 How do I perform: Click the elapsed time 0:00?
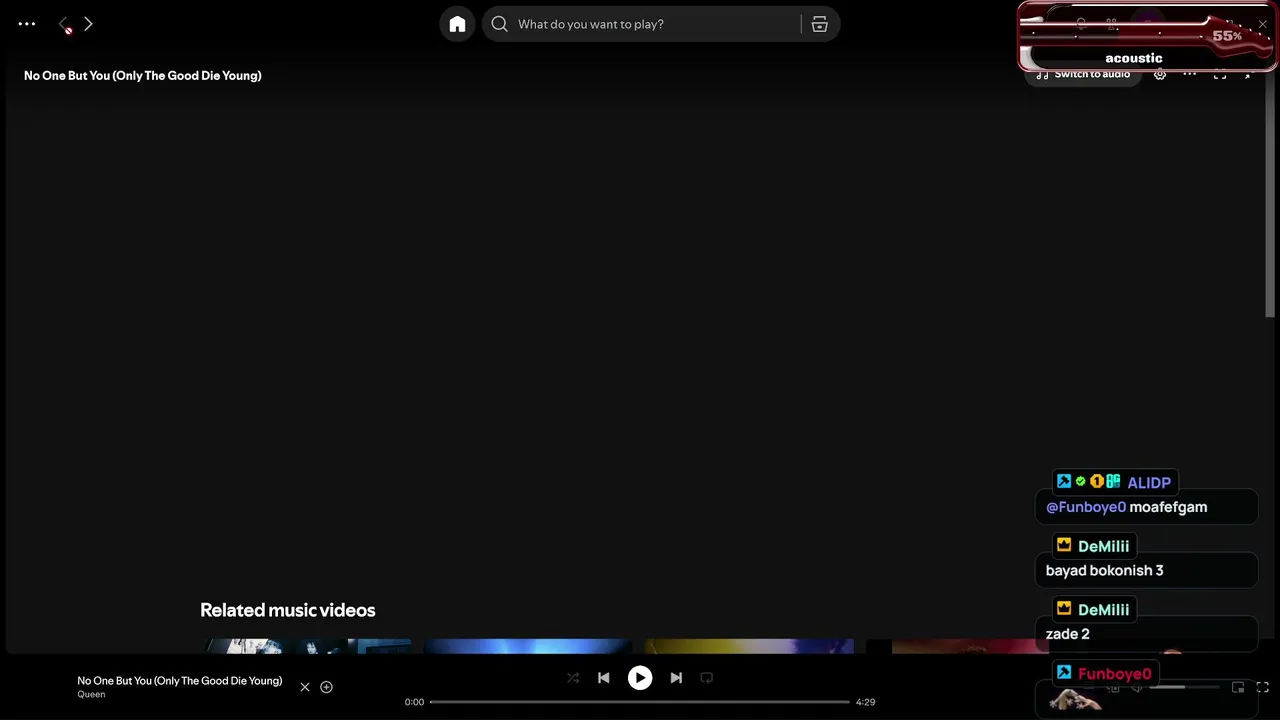click(x=414, y=702)
